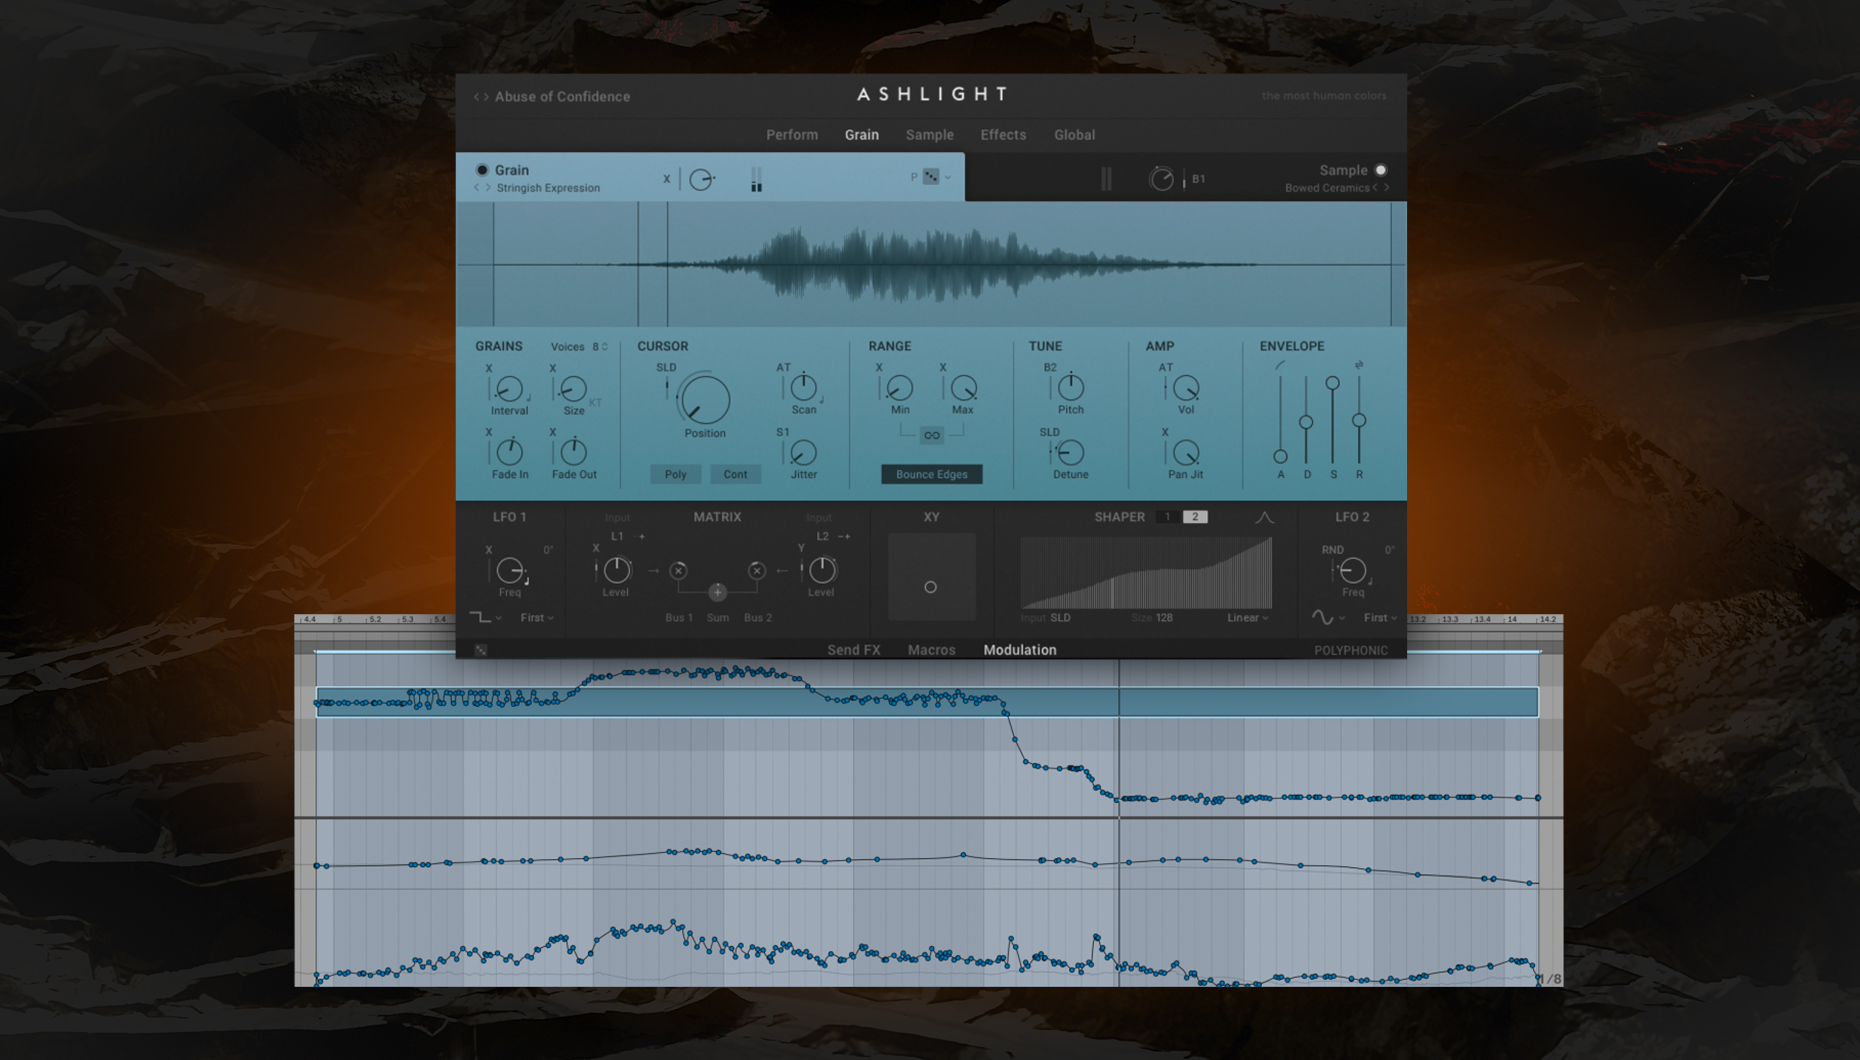Select the previous sample source
The height and width of the screenshot is (1060, 1860).
click(1375, 188)
